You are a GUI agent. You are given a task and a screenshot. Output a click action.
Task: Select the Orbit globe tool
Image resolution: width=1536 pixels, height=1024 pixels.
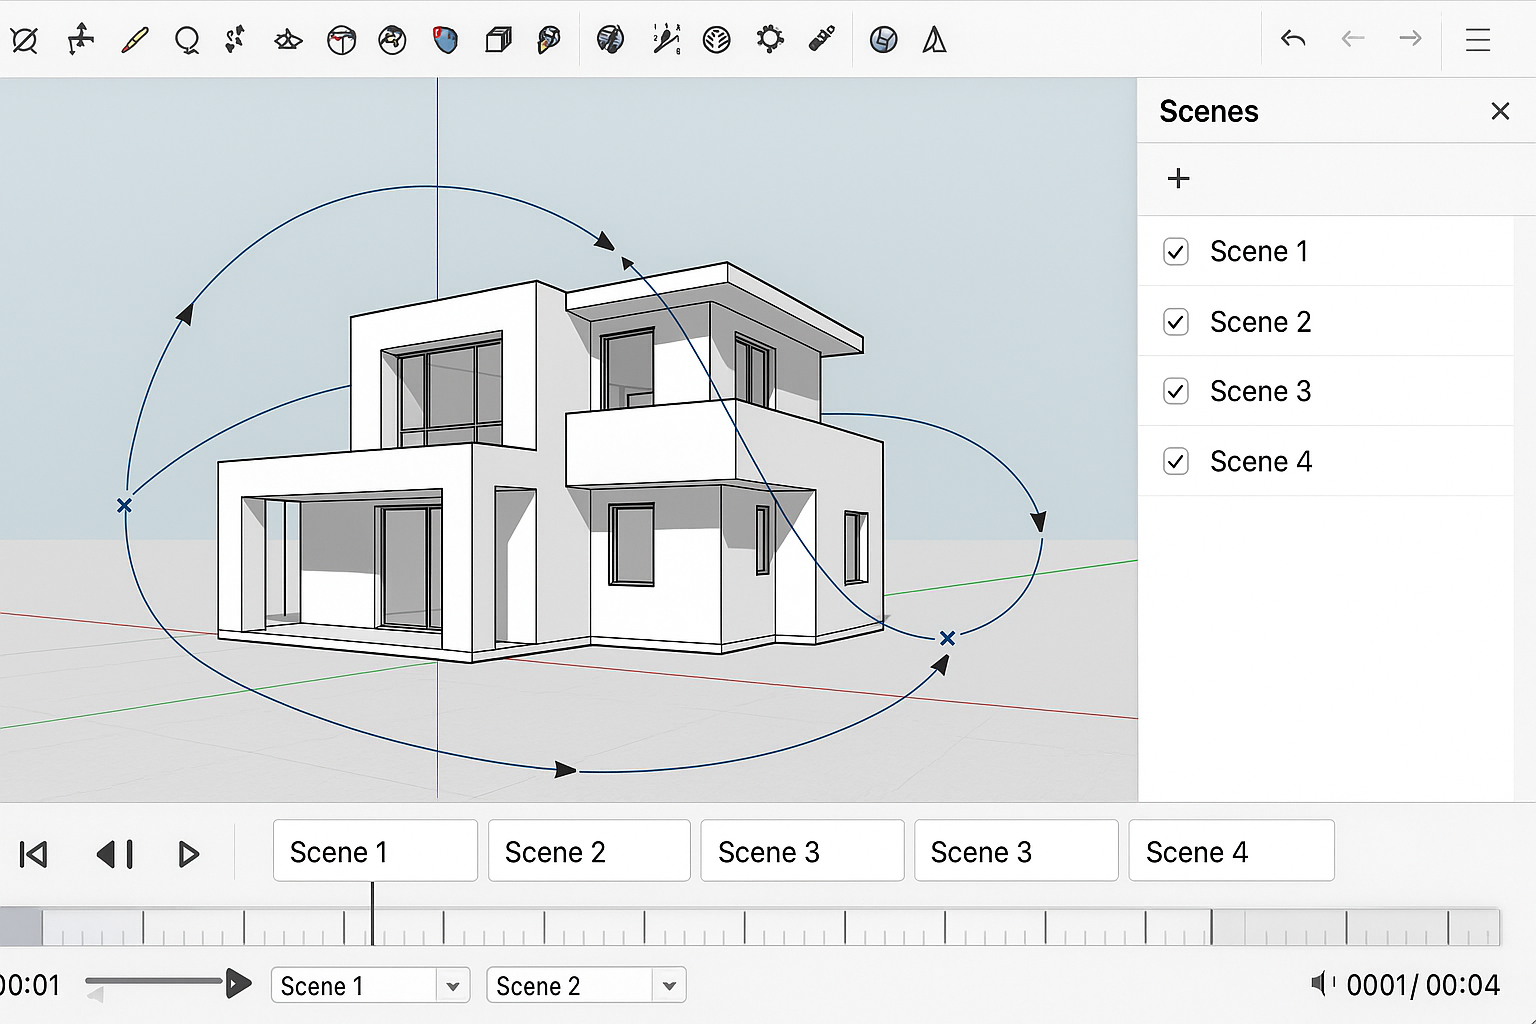392,40
